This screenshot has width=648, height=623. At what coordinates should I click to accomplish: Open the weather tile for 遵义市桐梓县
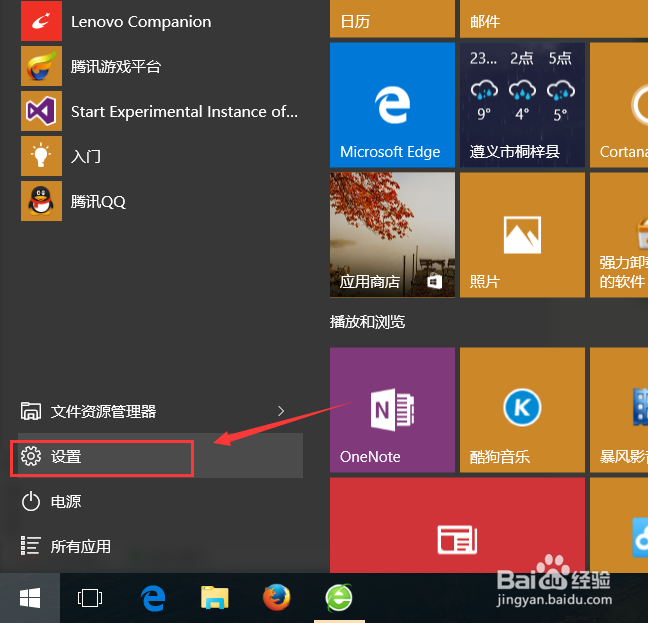click(522, 105)
